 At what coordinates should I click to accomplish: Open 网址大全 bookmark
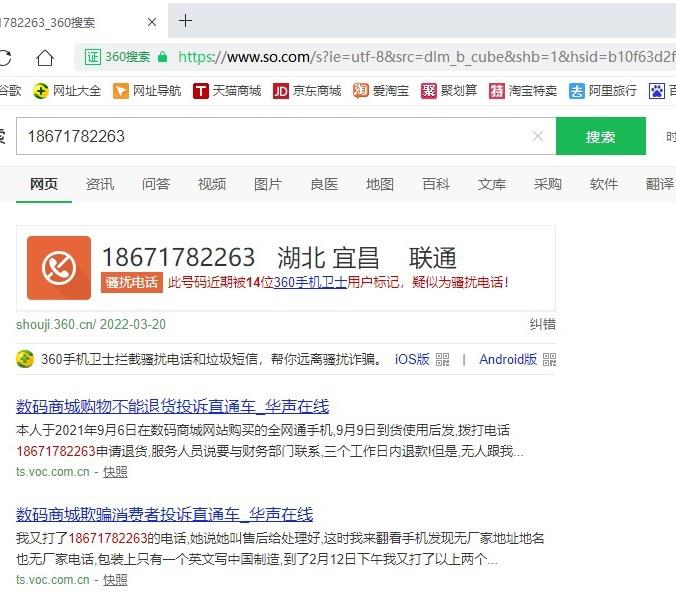click(67, 91)
